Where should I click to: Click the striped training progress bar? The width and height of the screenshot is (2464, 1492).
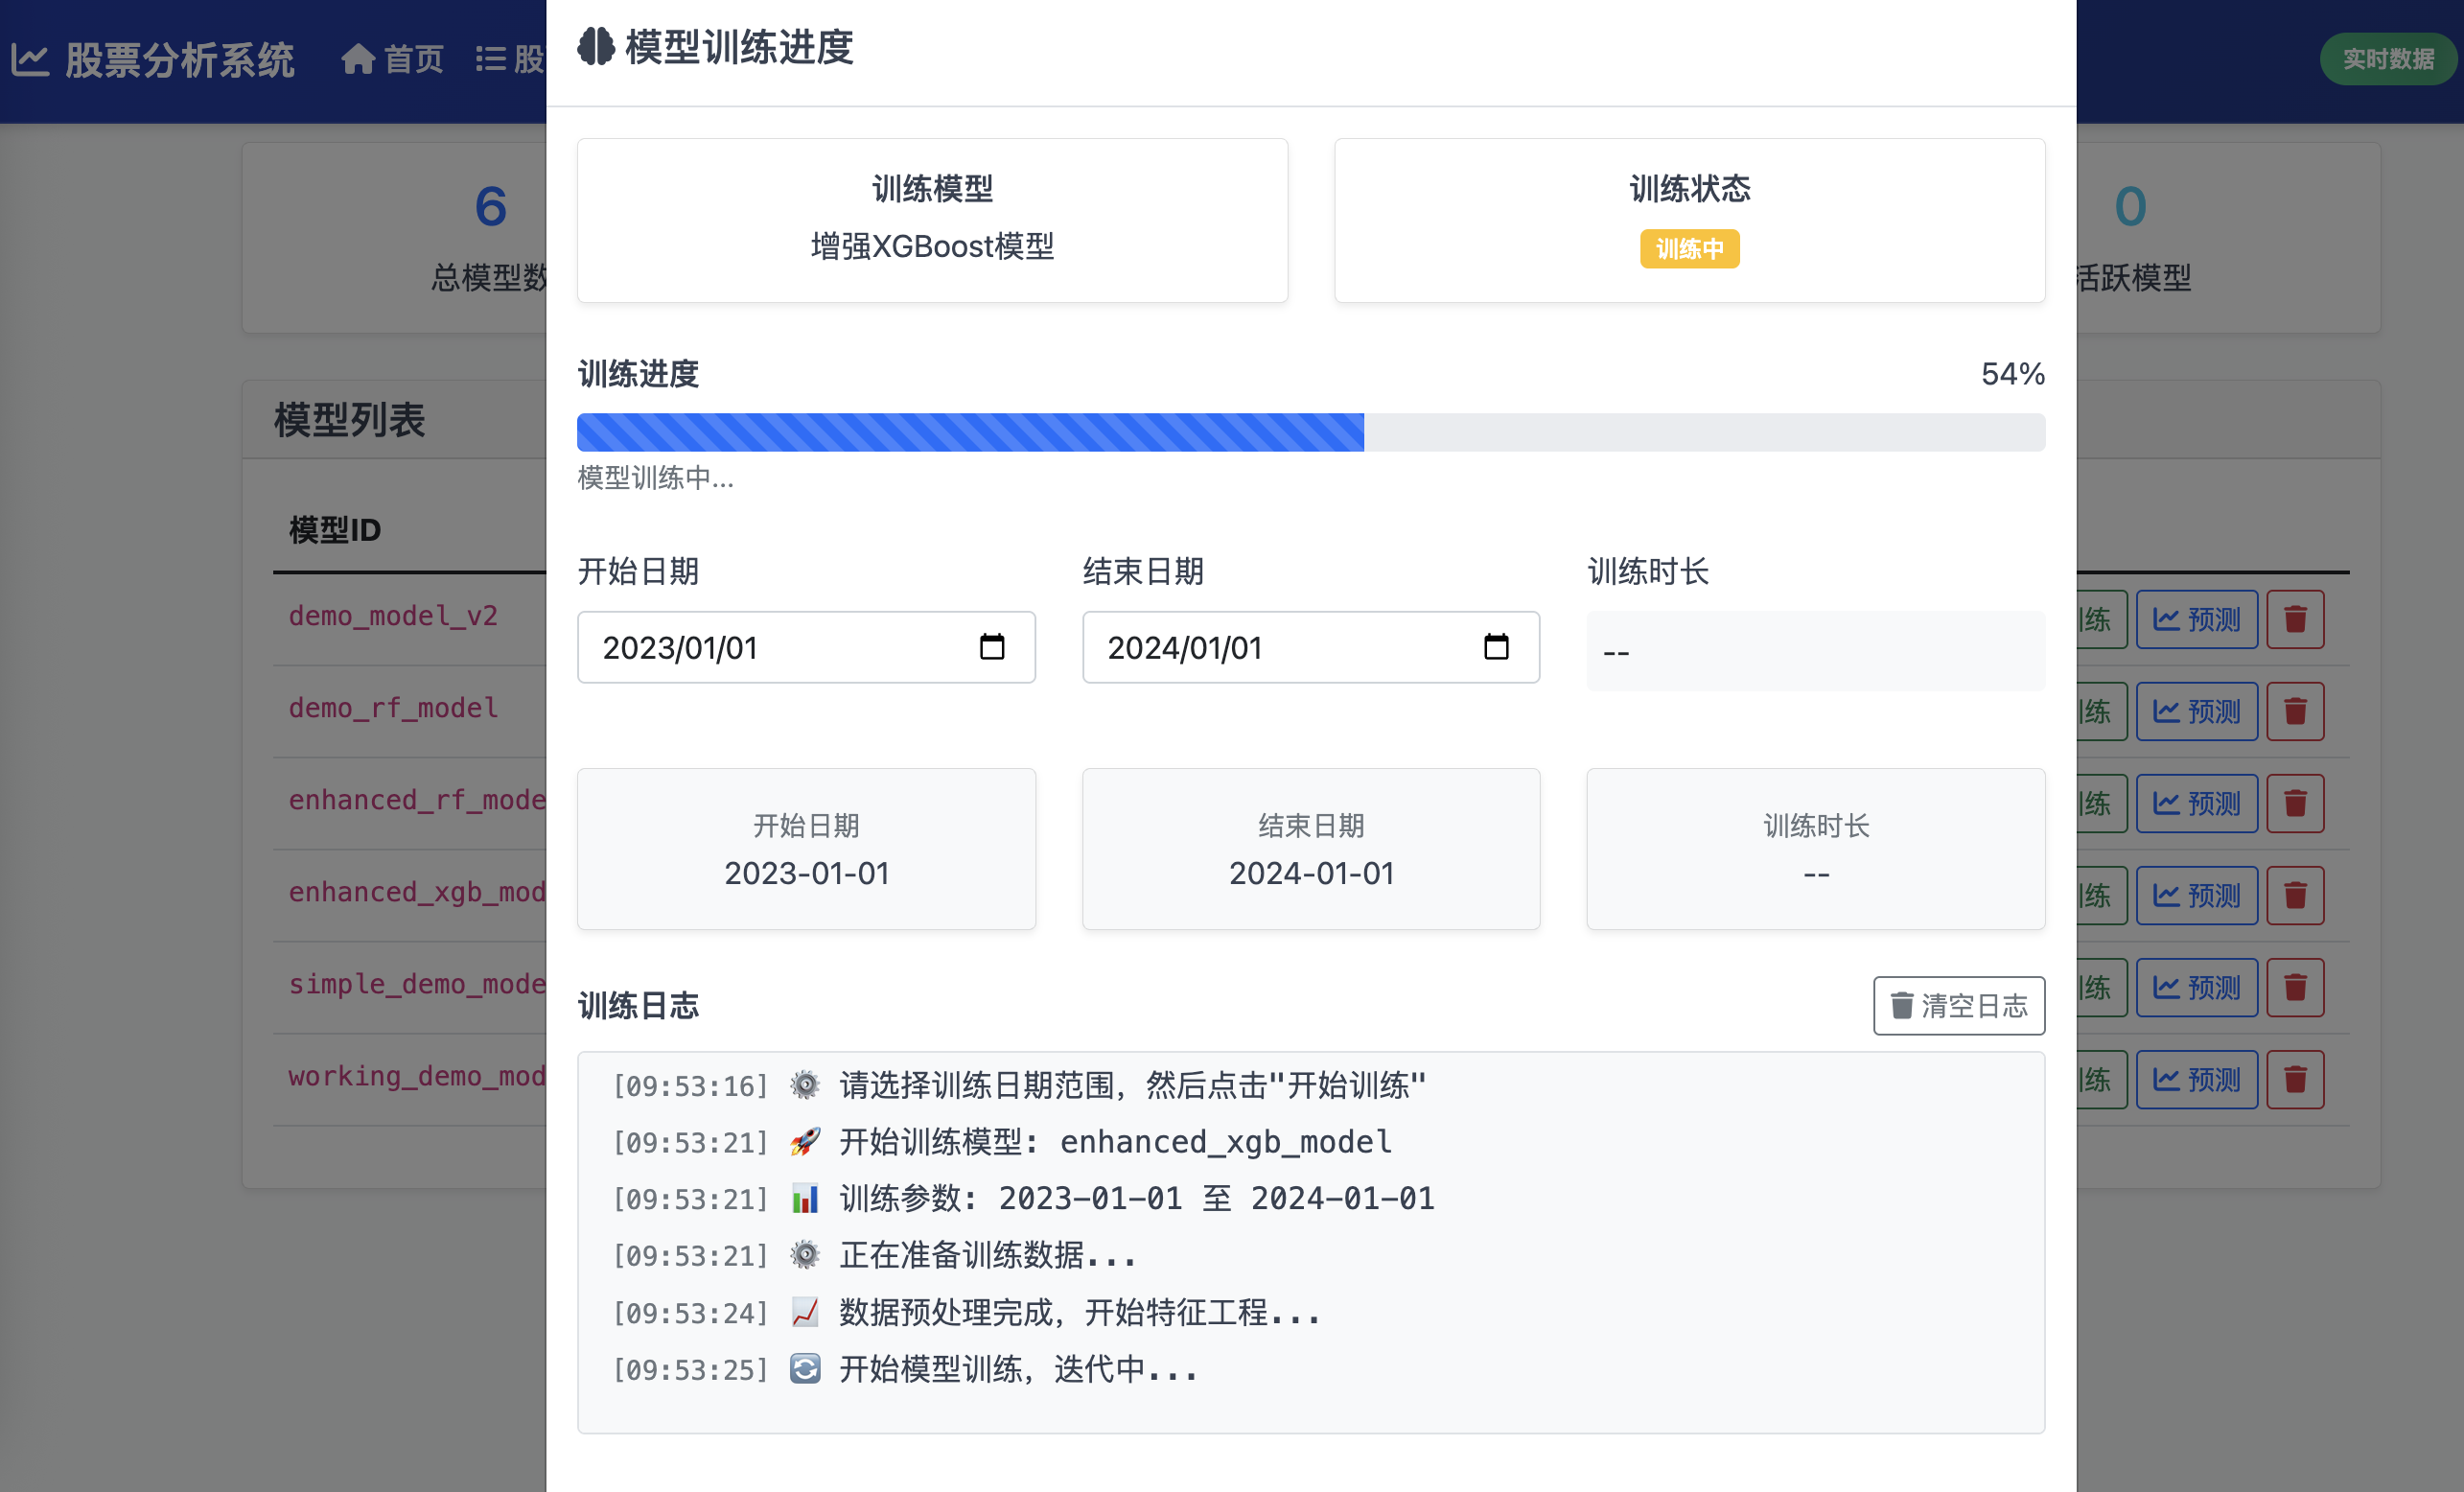coord(970,432)
